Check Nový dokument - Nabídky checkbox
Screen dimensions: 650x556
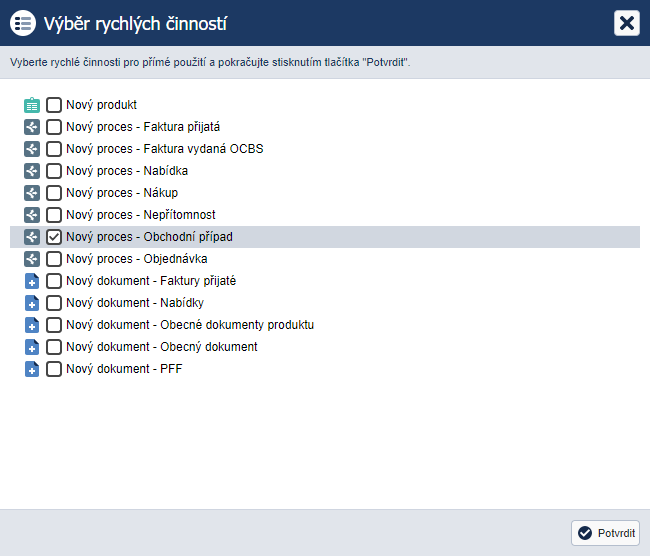pos(54,303)
